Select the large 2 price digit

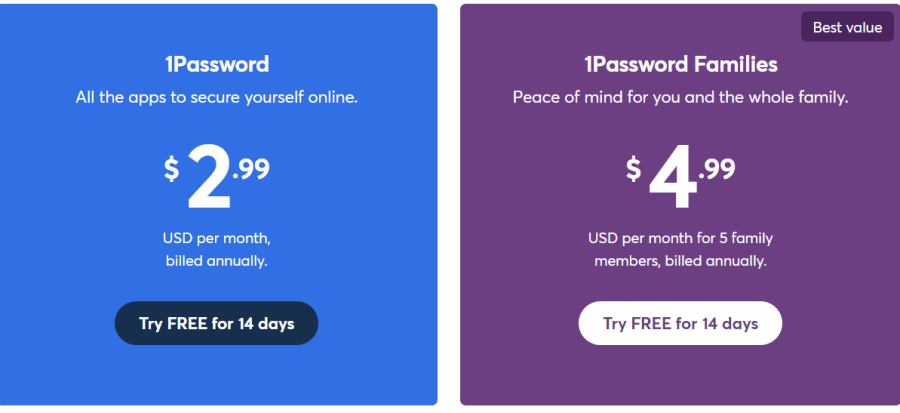click(210, 177)
